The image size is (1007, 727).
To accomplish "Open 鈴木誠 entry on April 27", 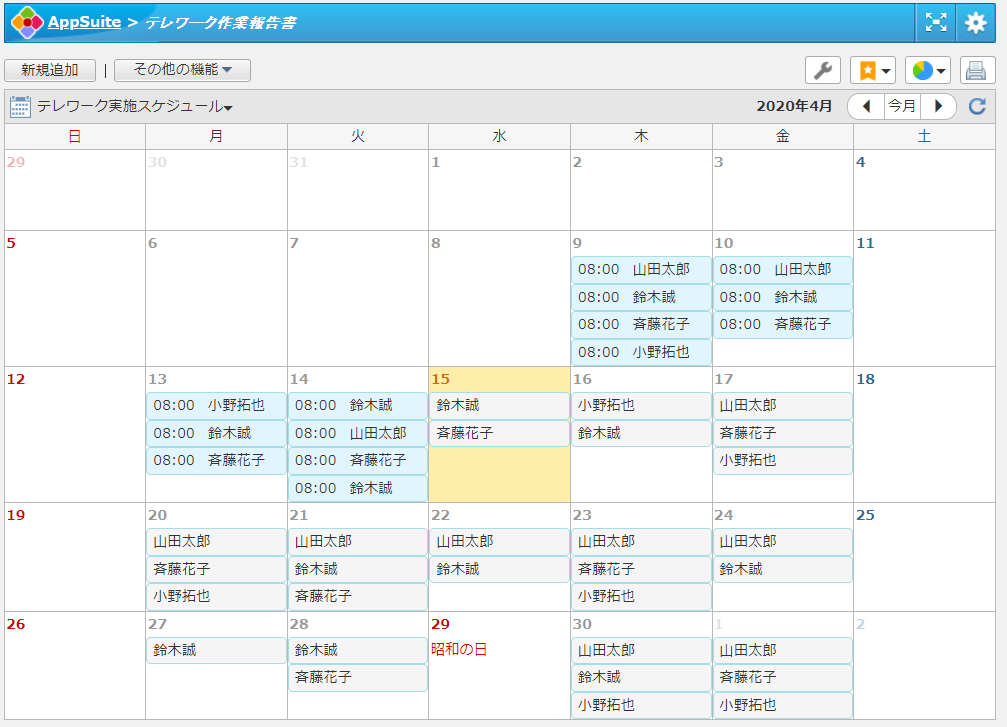I will click(x=216, y=650).
